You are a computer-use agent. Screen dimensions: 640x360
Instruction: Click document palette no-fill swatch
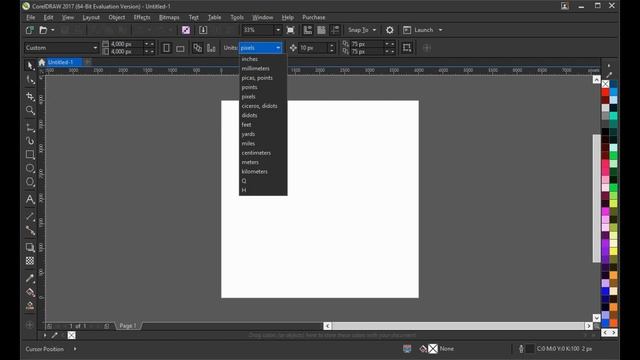[x=71, y=335]
